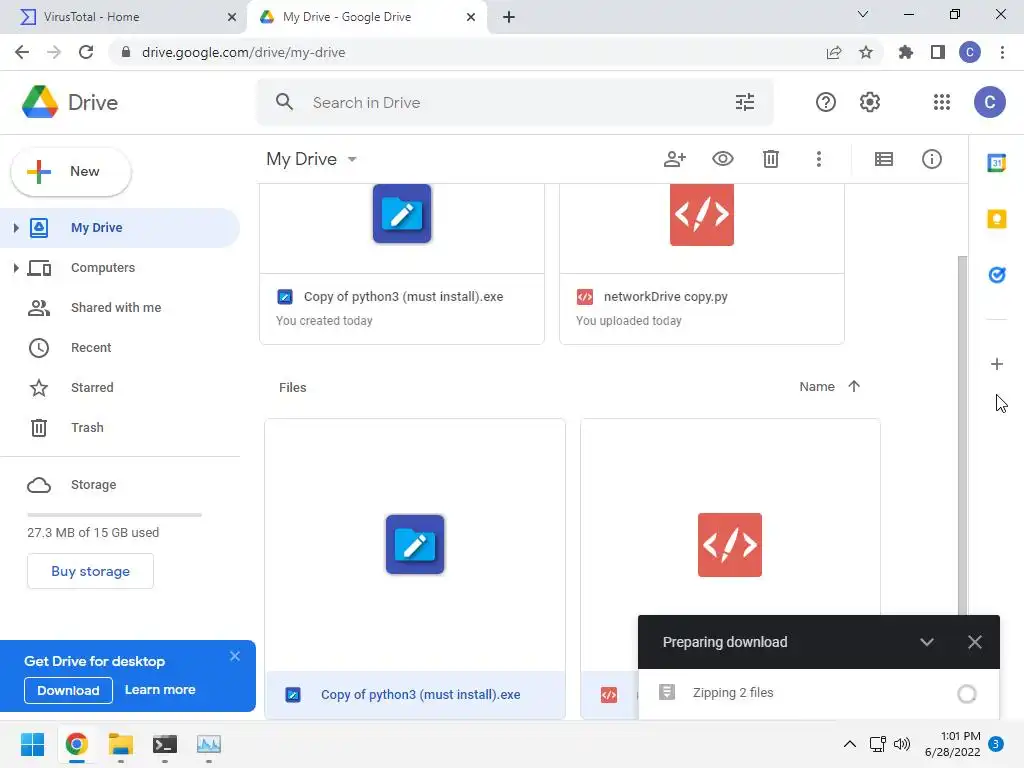Open the taskbar clock and date

pos(952,744)
